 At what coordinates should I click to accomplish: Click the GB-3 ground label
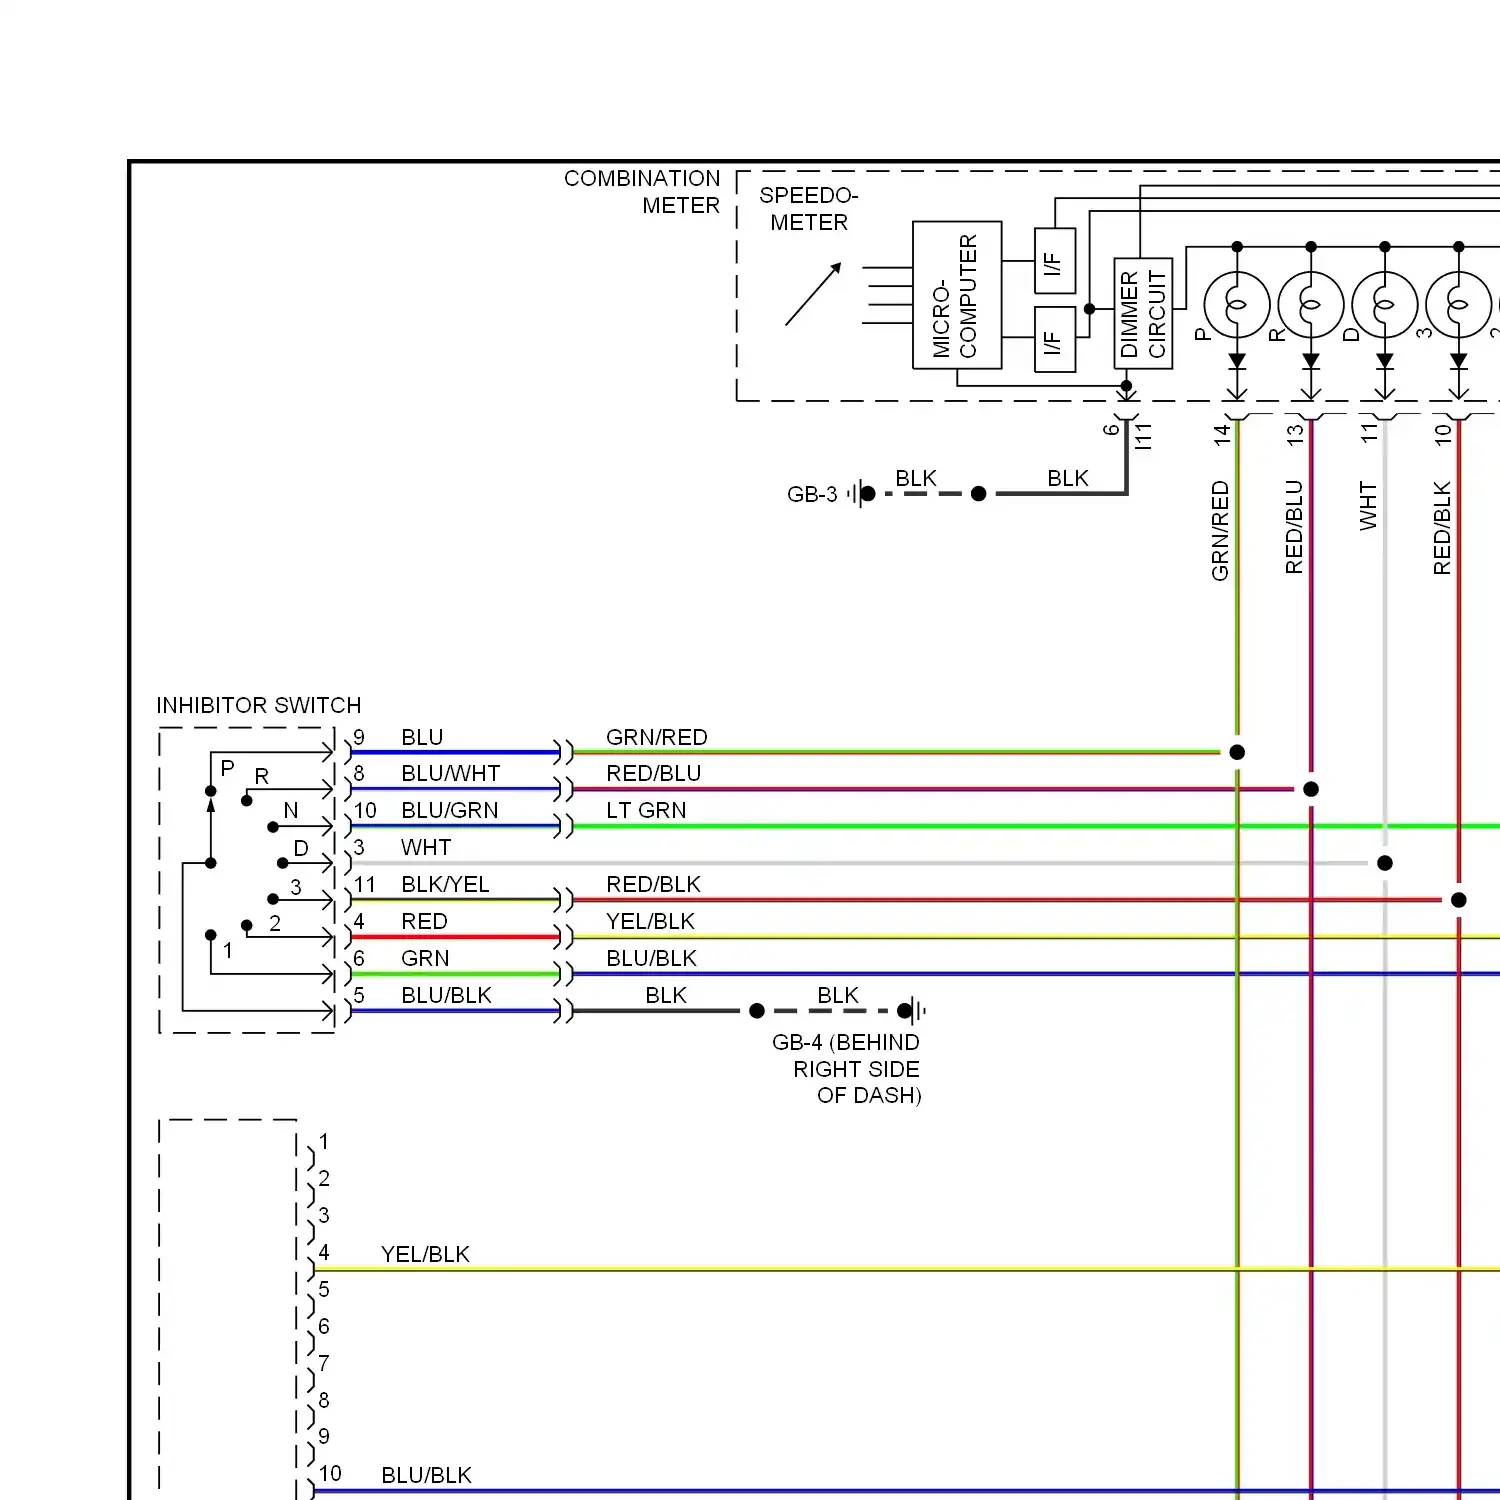pyautogui.click(x=812, y=494)
